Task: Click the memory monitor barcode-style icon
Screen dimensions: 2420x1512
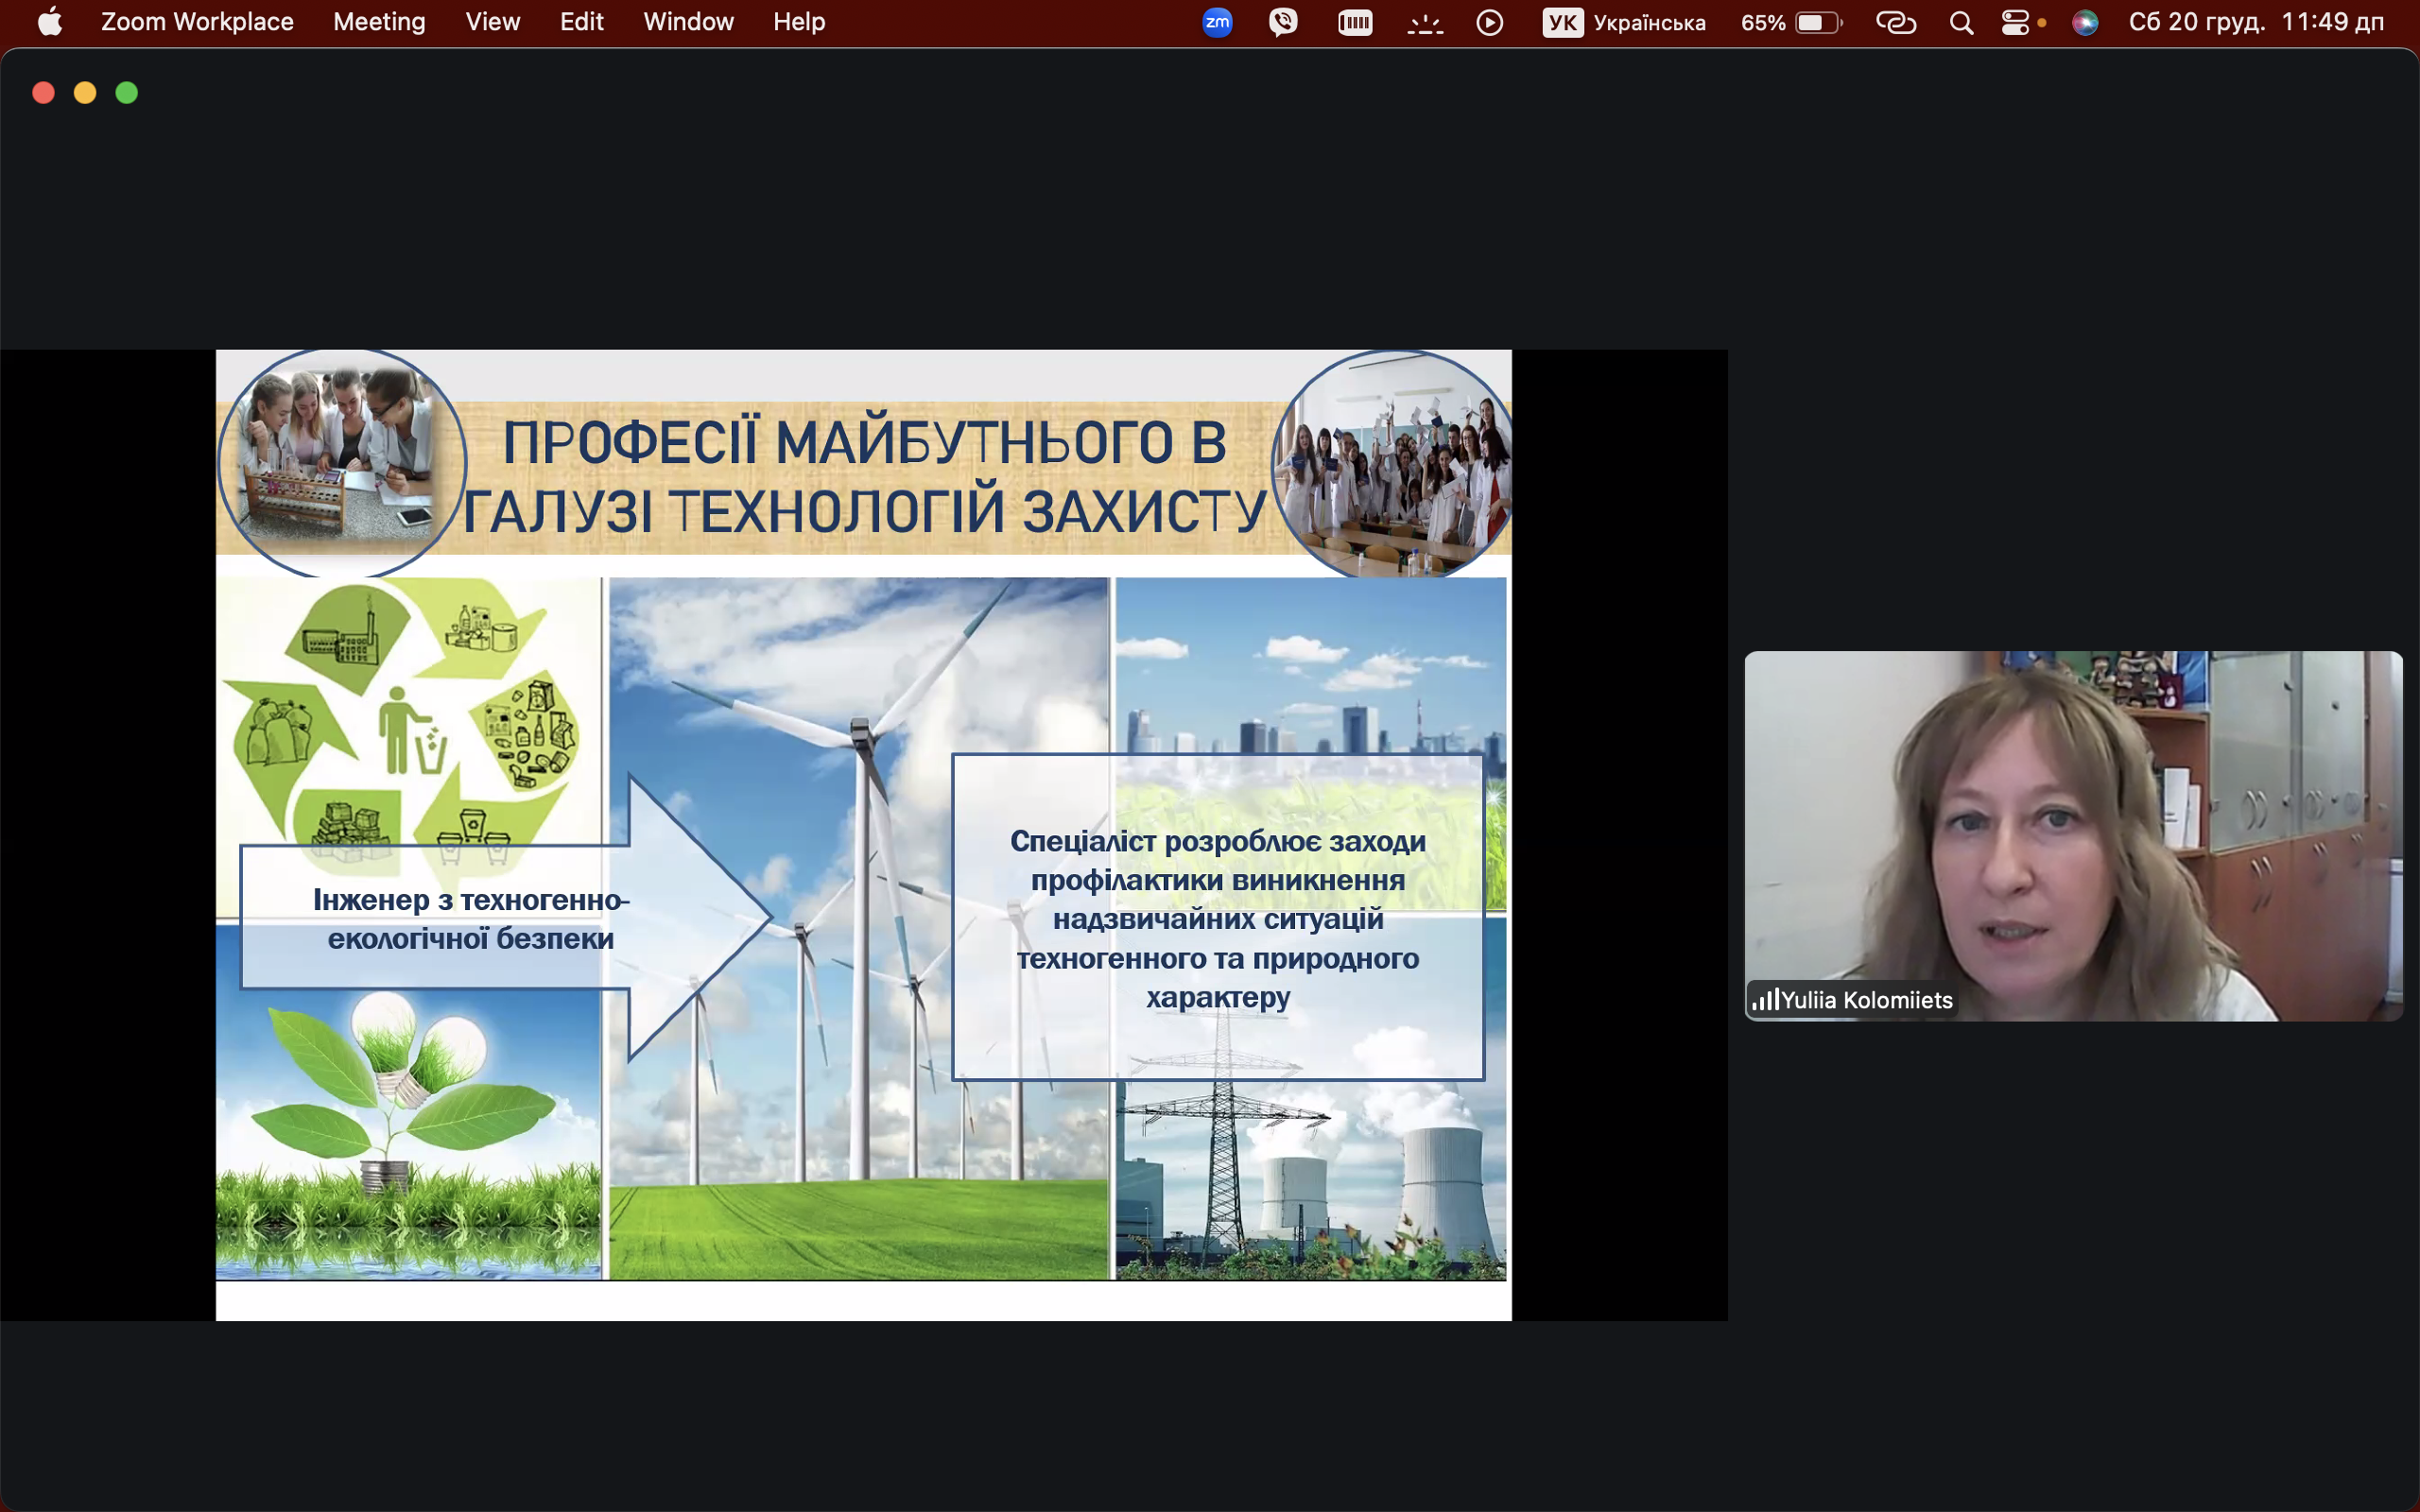Action: [1355, 22]
